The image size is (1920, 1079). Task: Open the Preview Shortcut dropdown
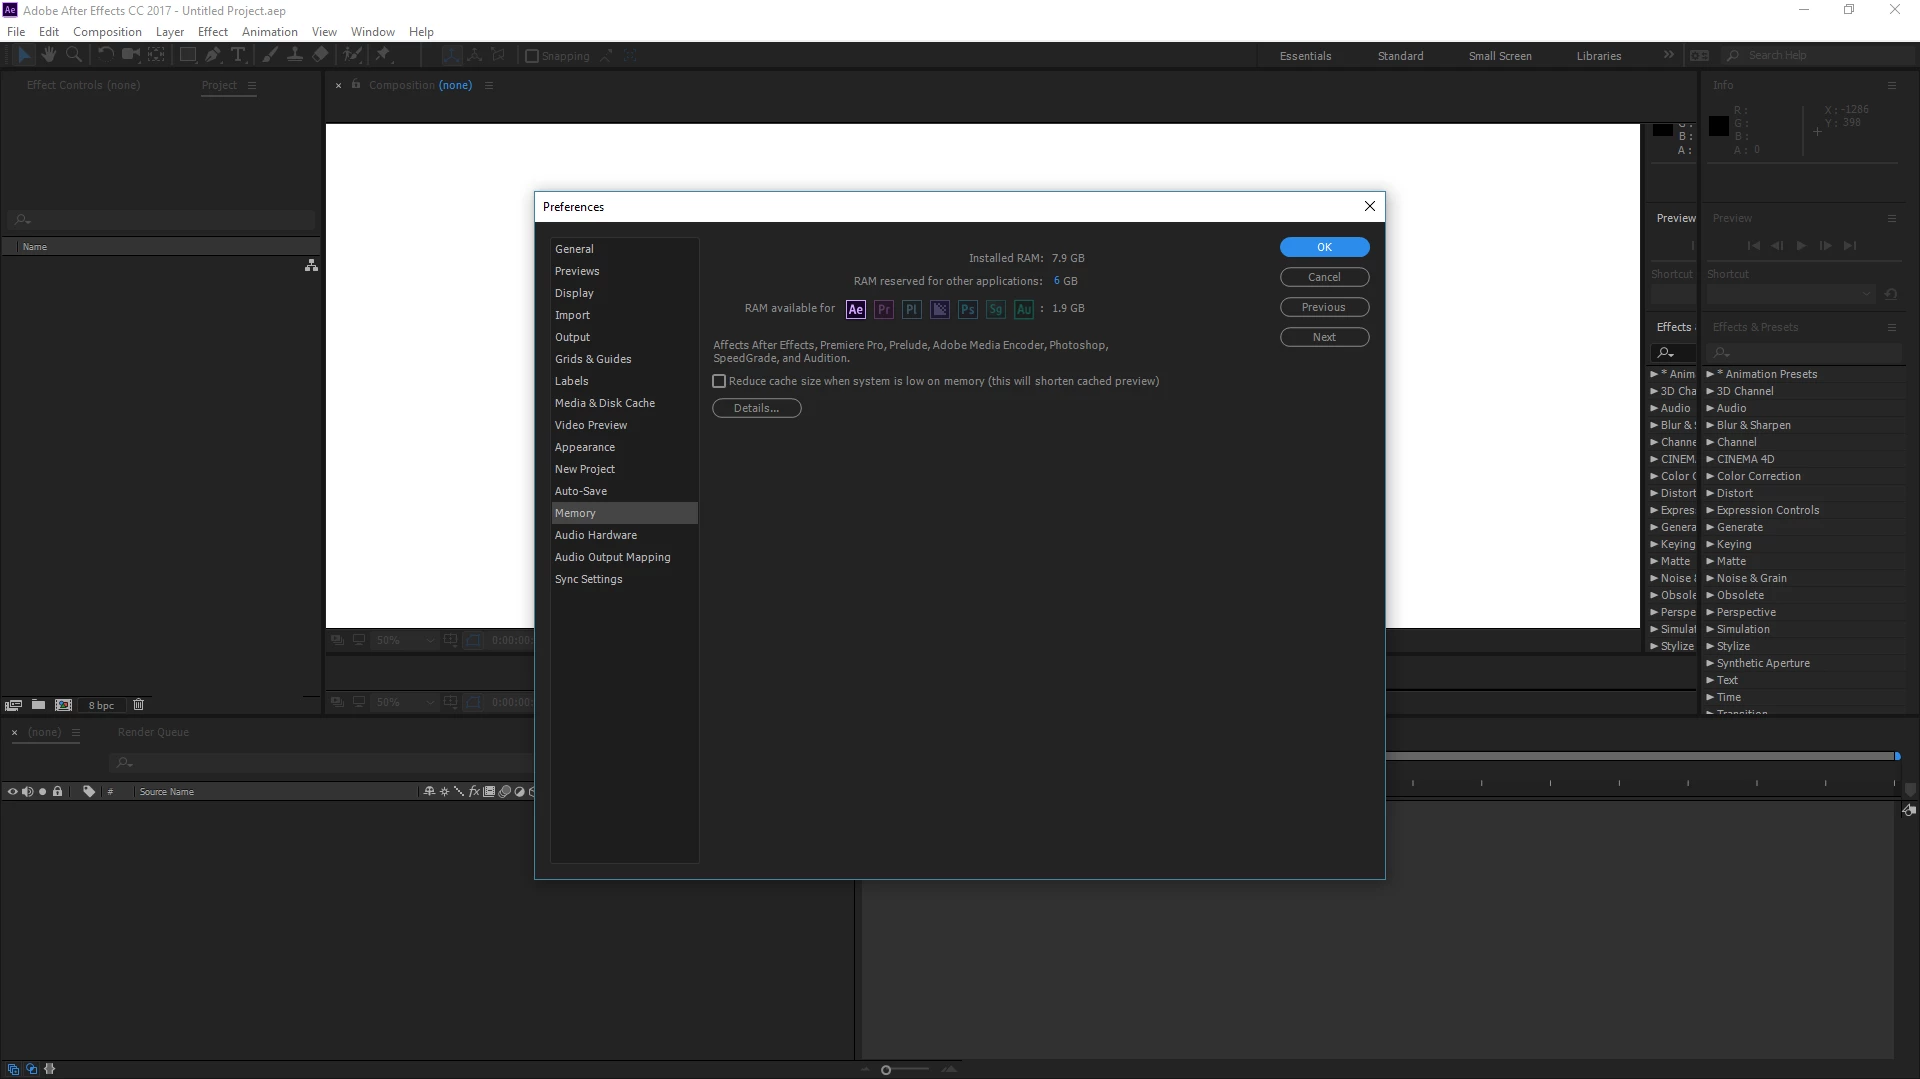(1789, 294)
